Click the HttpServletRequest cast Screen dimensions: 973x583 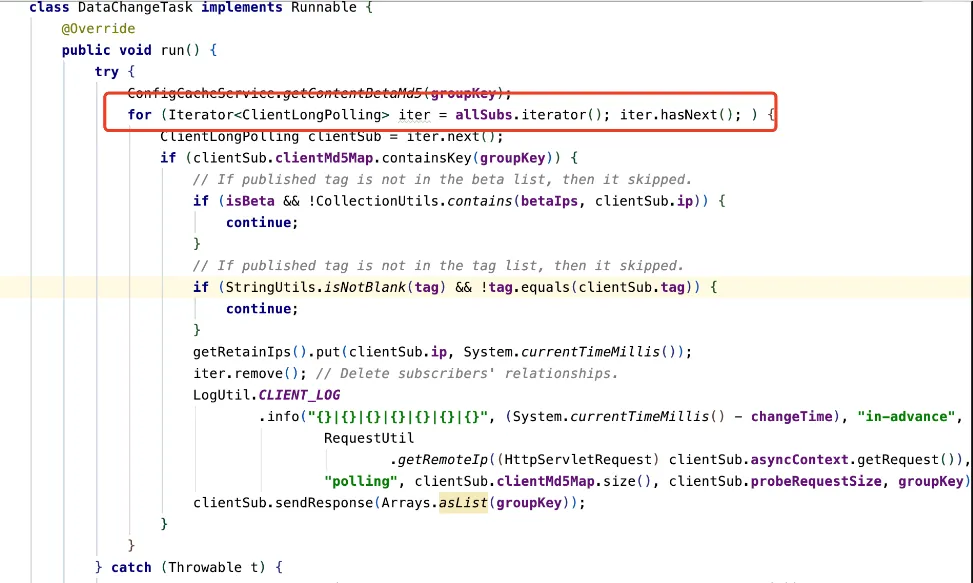coord(578,460)
